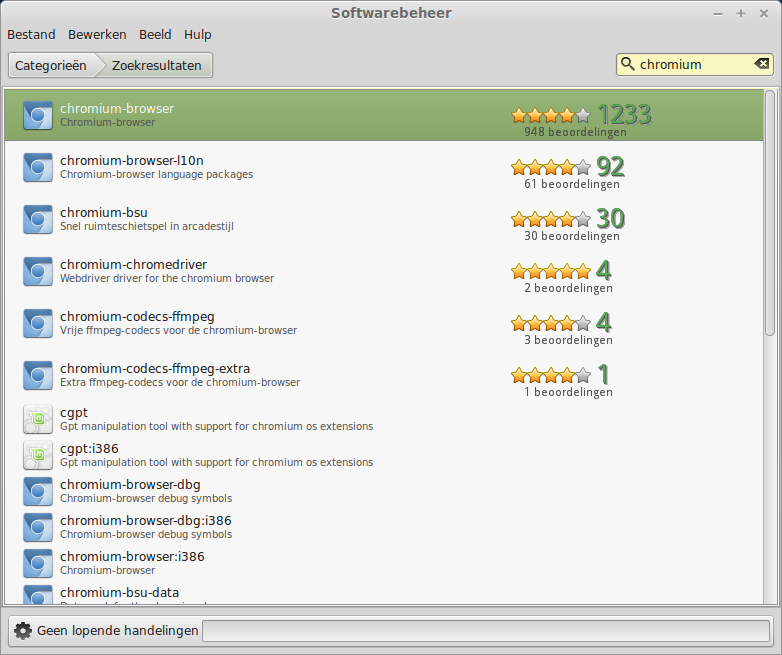This screenshot has width=782, height=655.
Task: Select the chromium-codecs-ffmpeg-extra result name
Action: 155,369
